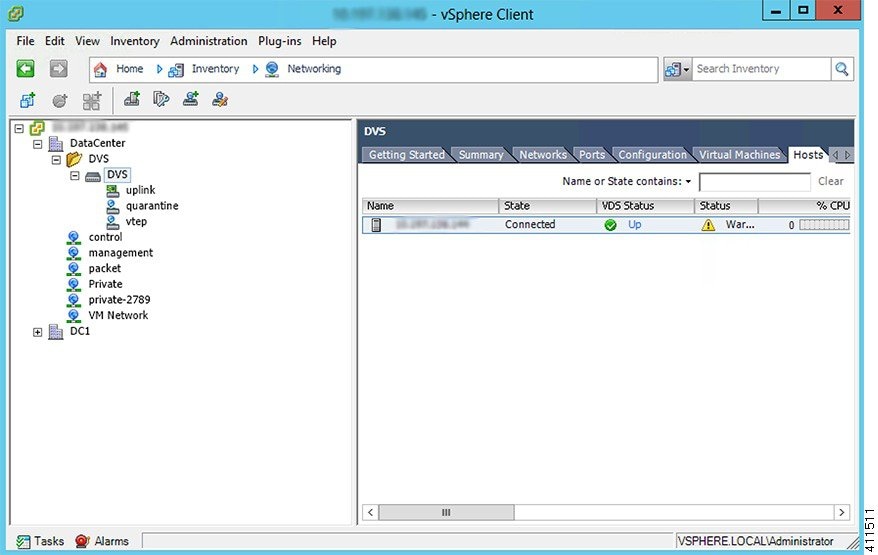This screenshot has height=555, width=878.
Task: Click the host name filter text box
Action: [x=755, y=181]
